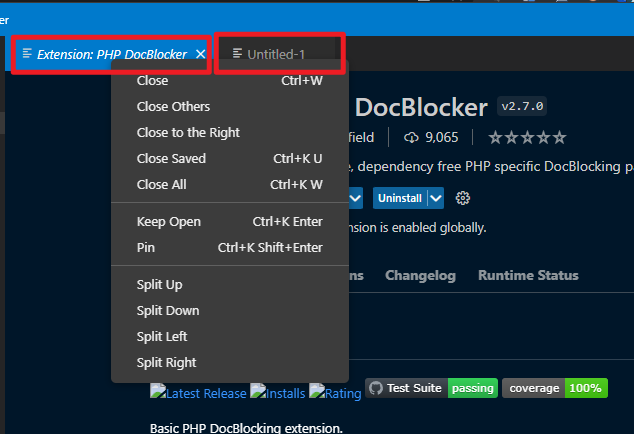Click the 9,065 install count

click(442, 138)
